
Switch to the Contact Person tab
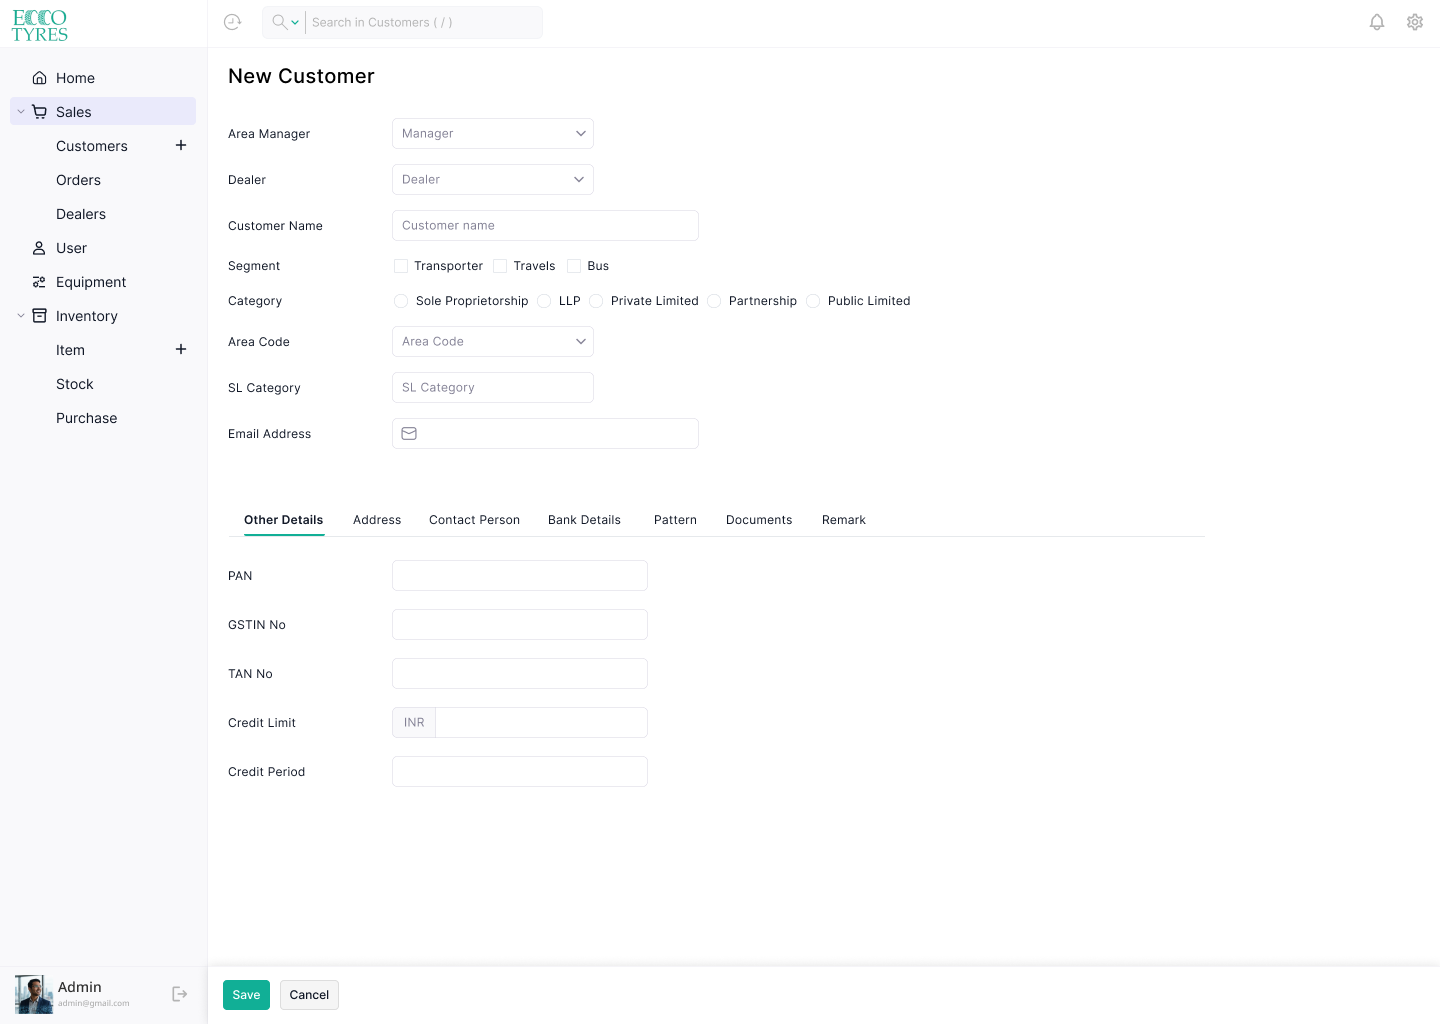[x=474, y=520]
